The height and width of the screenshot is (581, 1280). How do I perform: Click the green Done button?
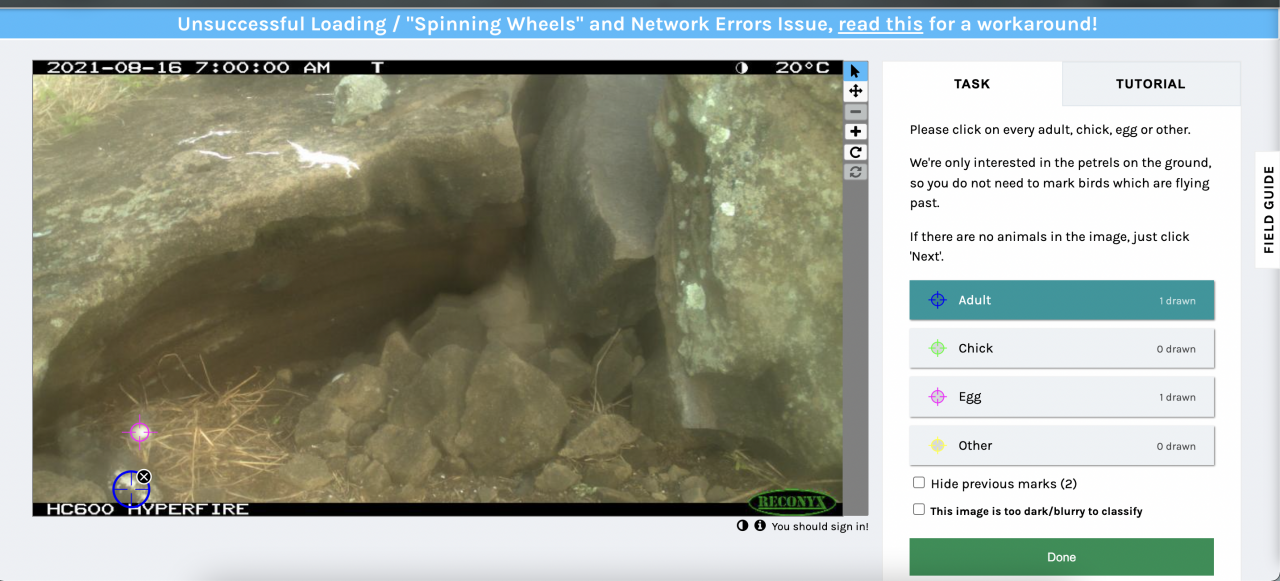tap(1062, 557)
